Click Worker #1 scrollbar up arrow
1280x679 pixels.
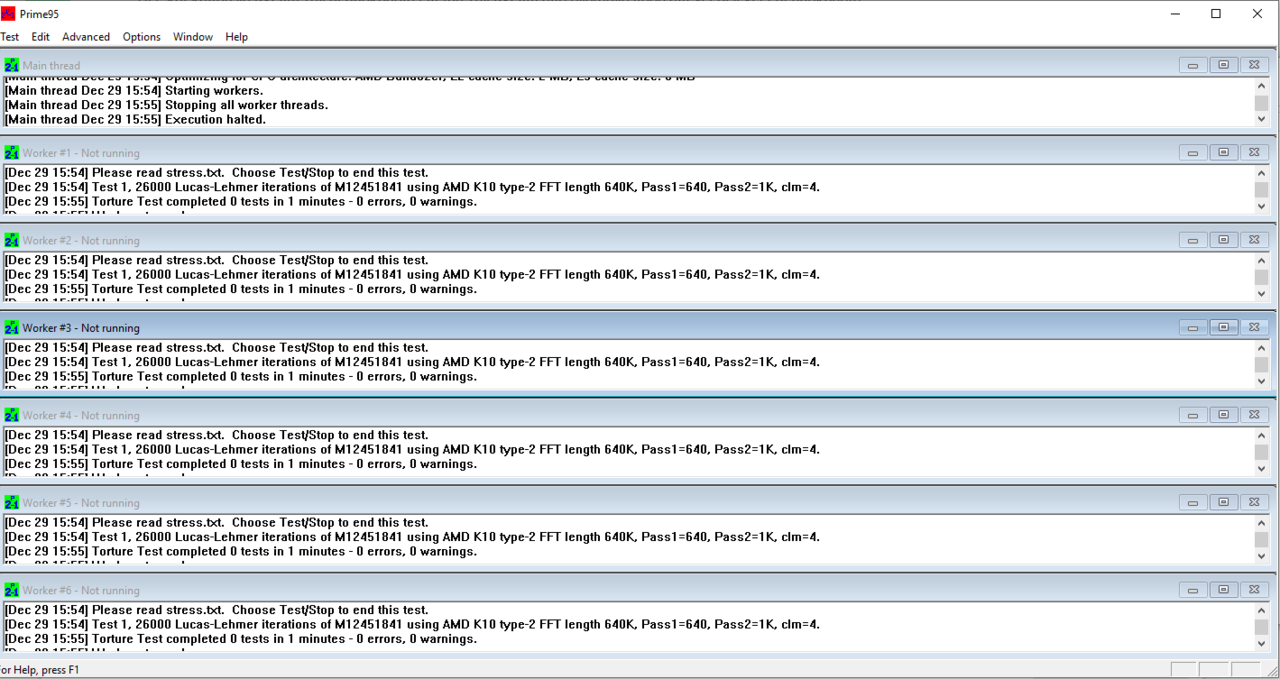click(x=1261, y=173)
